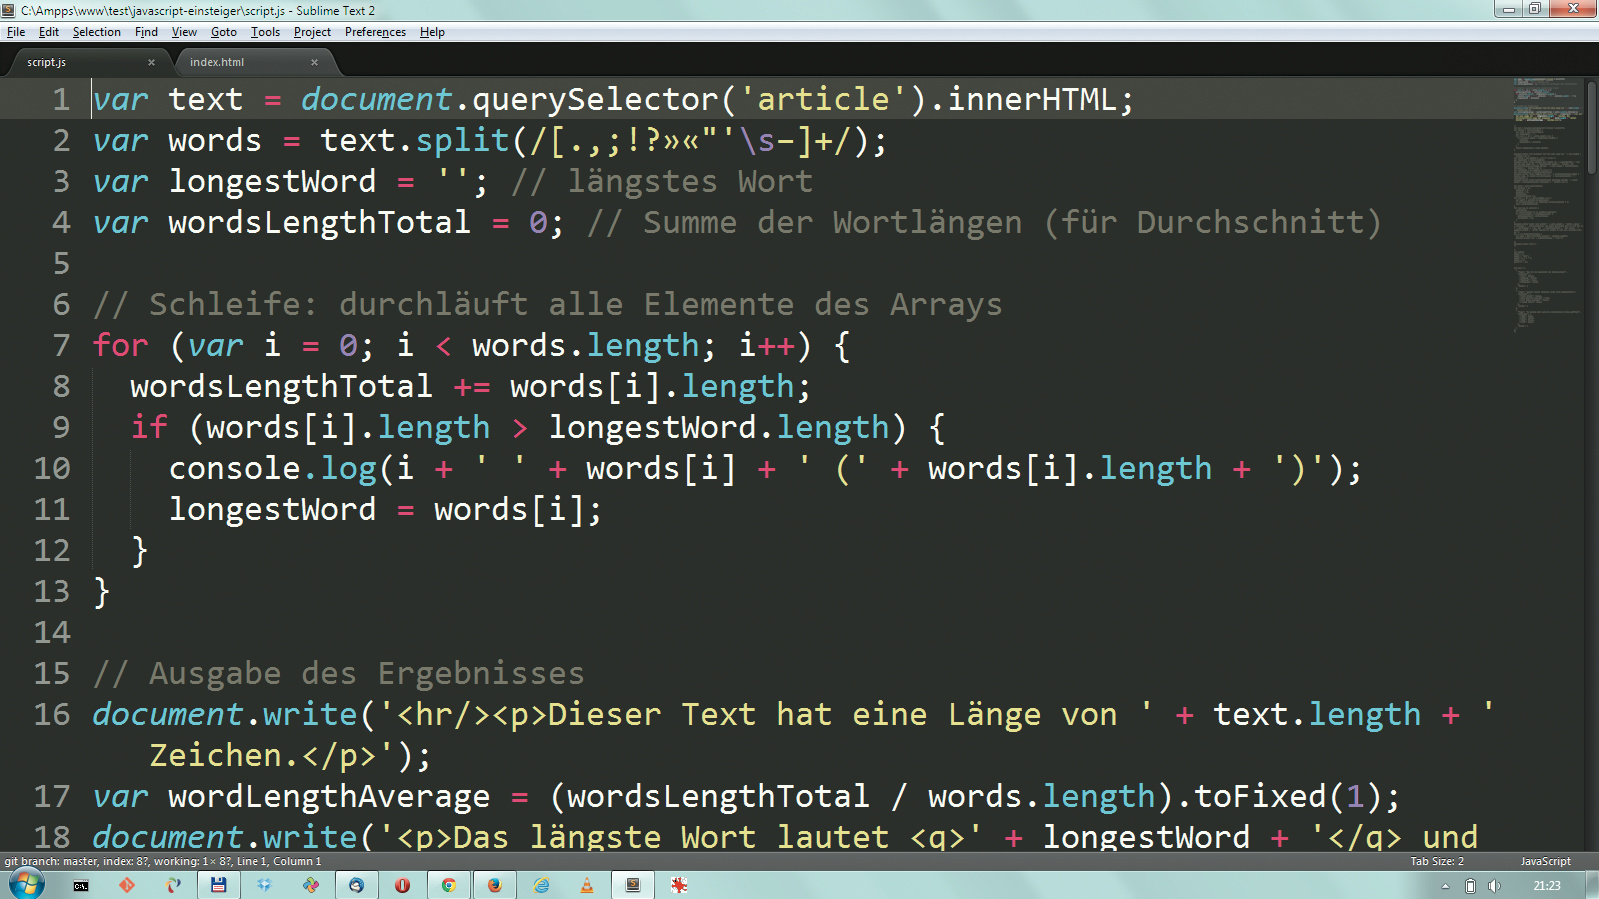Place cursor on 'split' in line 2

[462, 141]
